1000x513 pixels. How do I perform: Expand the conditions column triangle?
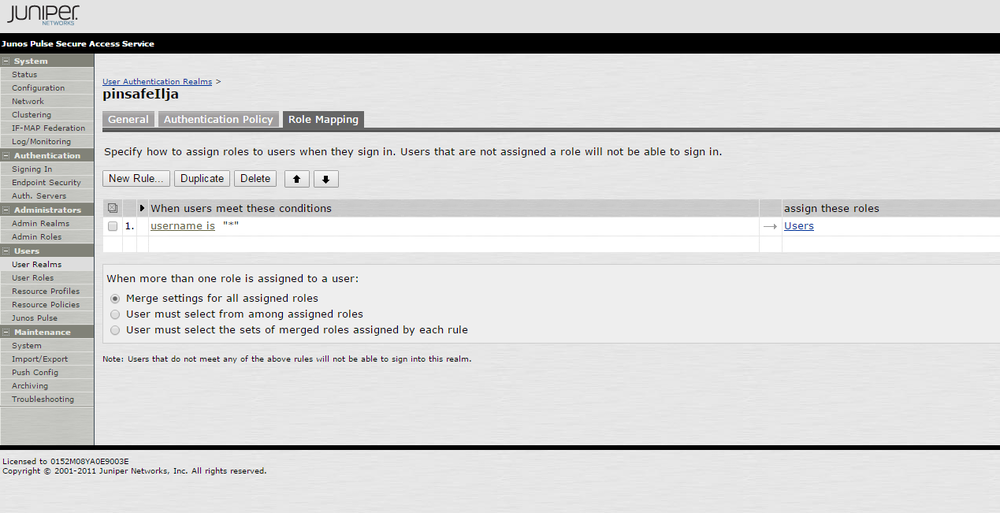tap(142, 208)
